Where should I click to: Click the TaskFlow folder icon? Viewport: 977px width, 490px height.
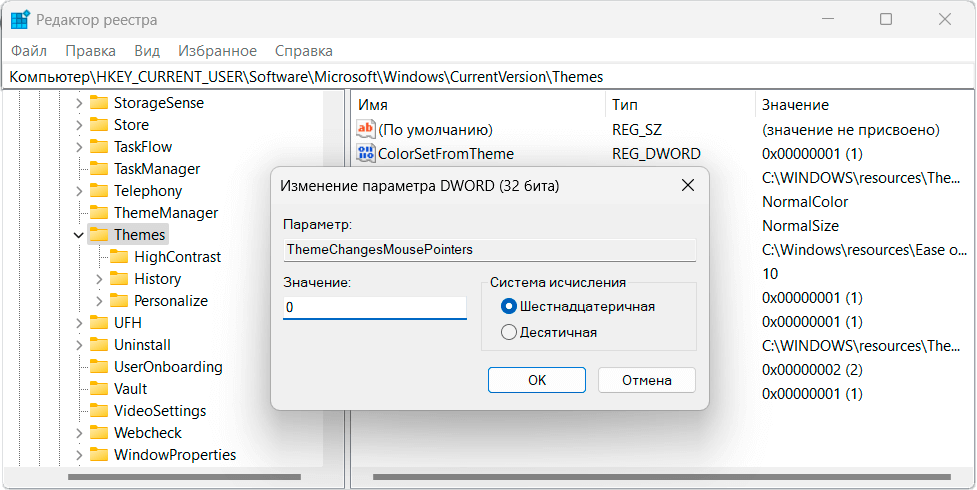click(98, 147)
